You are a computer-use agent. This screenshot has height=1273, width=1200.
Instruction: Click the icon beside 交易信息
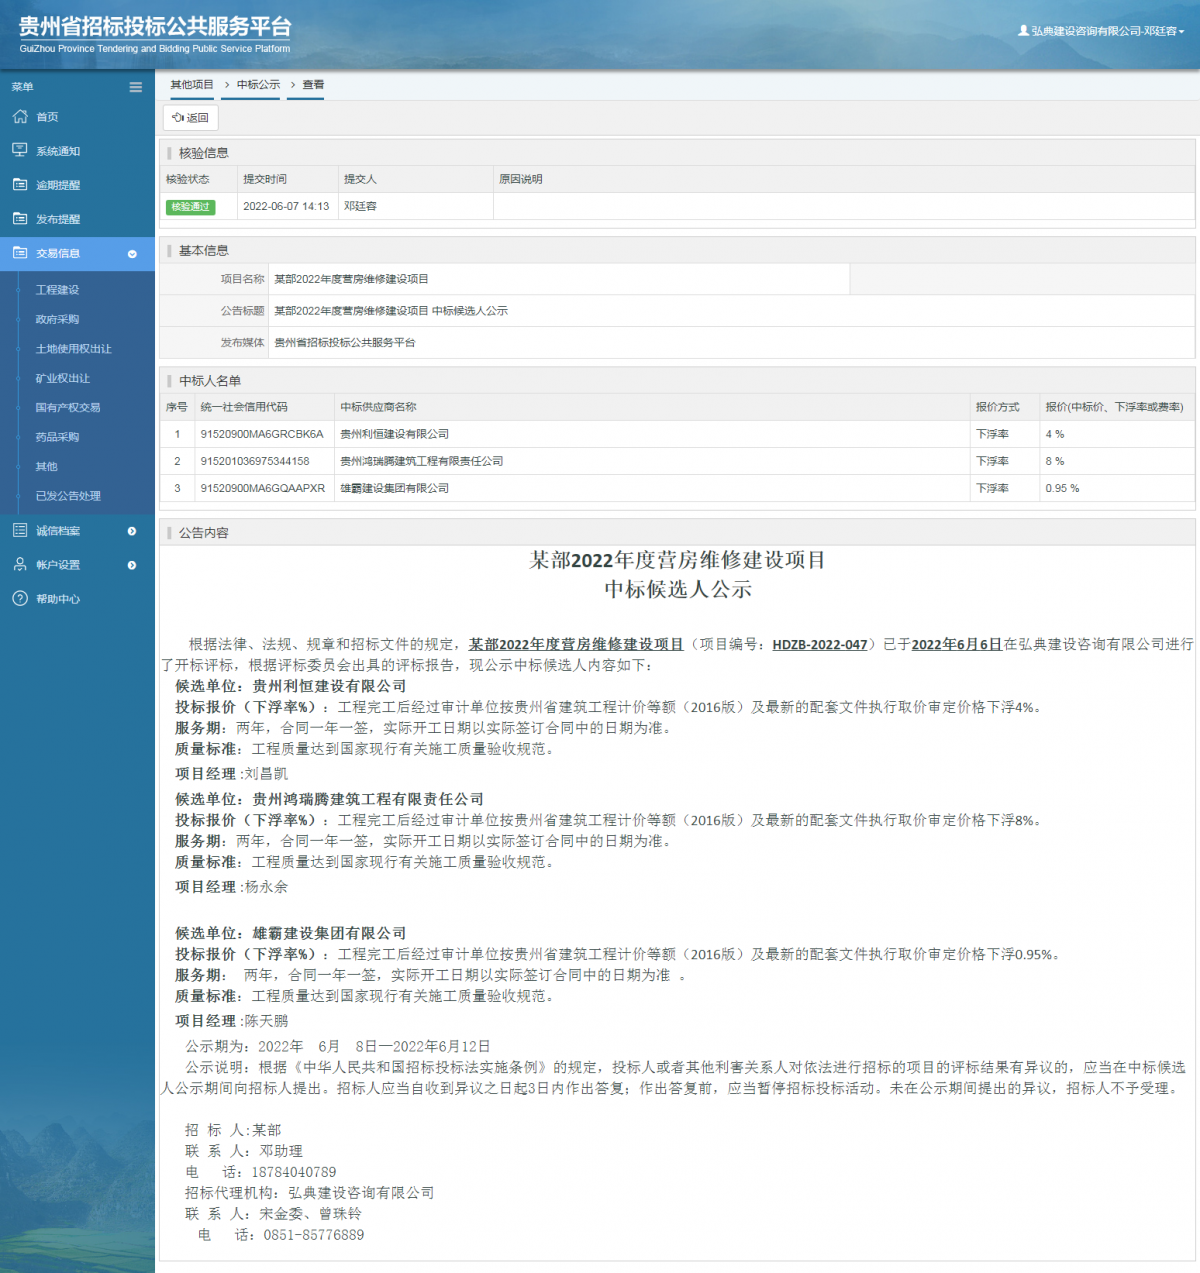click(20, 253)
